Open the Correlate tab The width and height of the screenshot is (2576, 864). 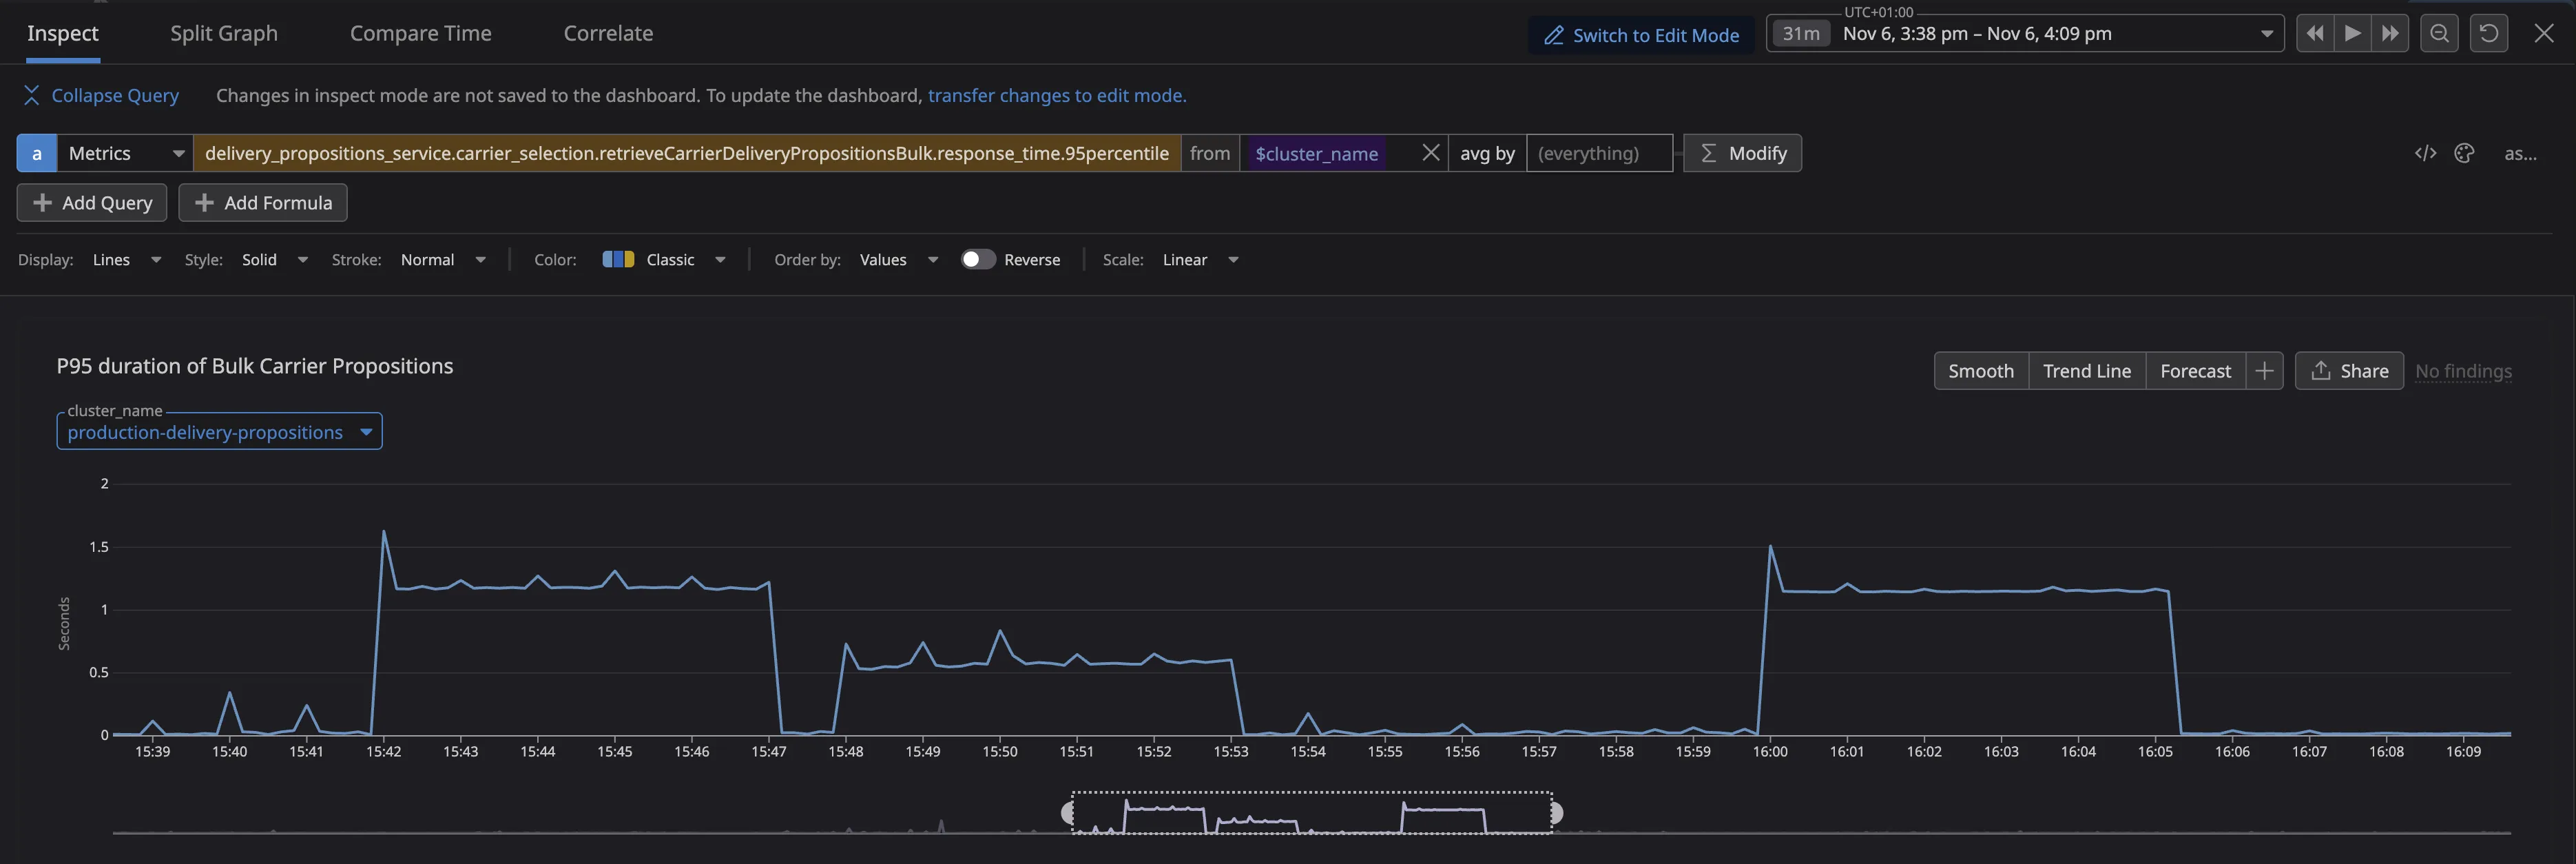pyautogui.click(x=608, y=33)
